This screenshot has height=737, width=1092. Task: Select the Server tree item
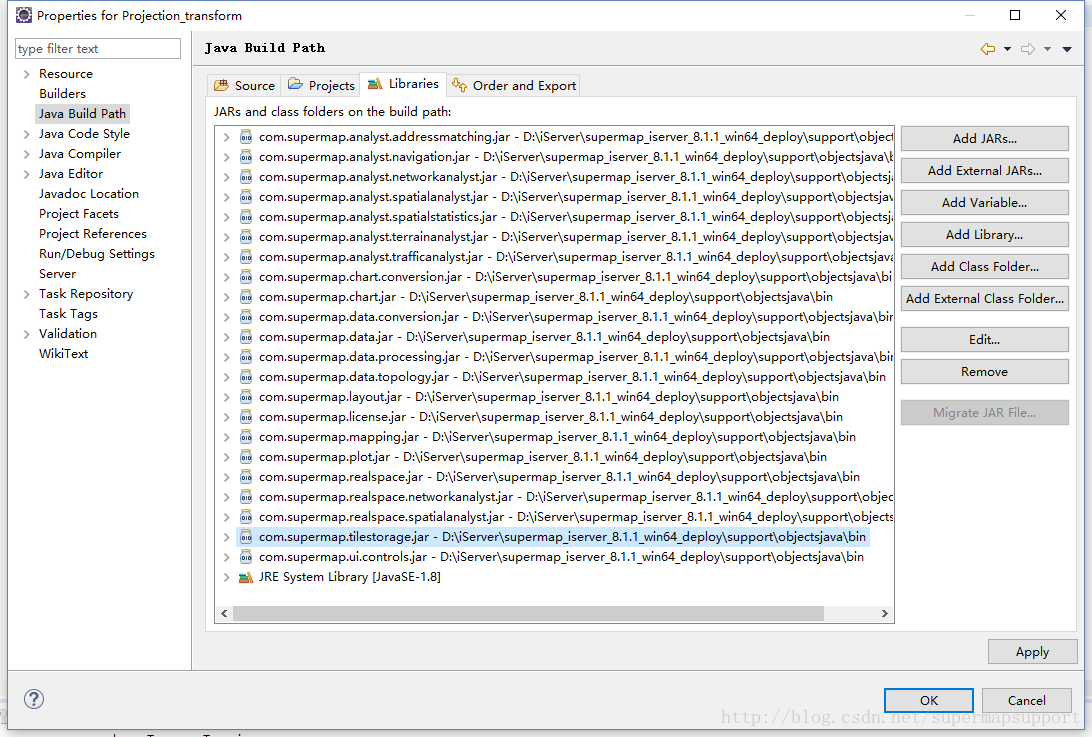pos(57,274)
